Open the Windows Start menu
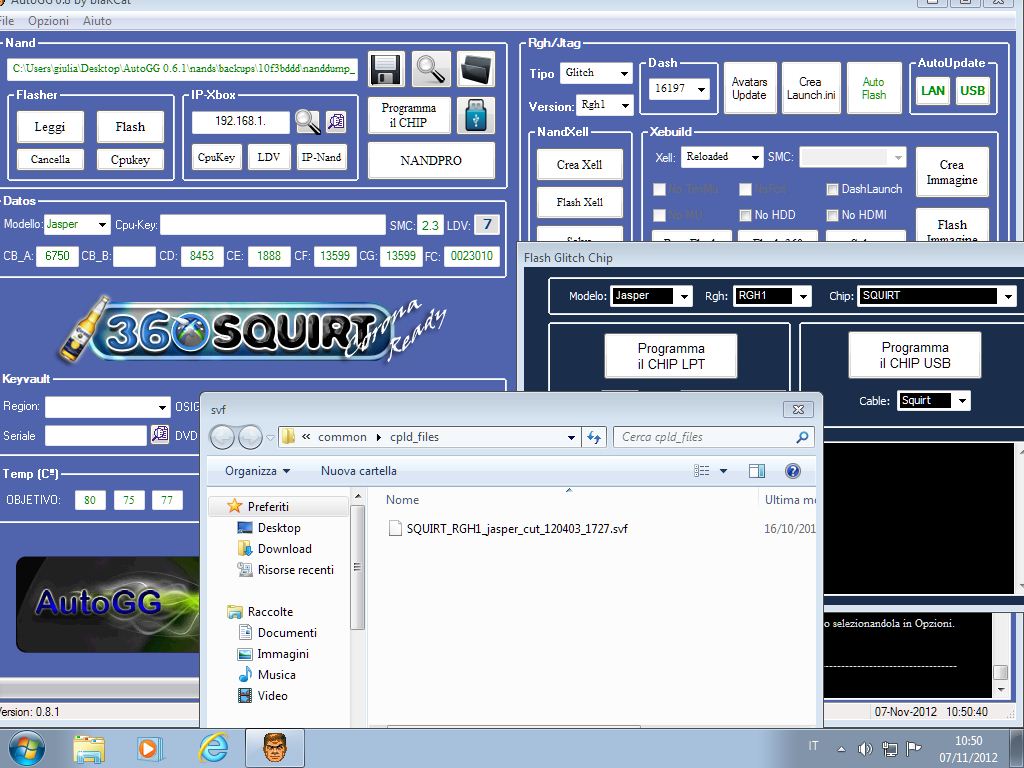Image resolution: width=1024 pixels, height=768 pixels. [26, 748]
